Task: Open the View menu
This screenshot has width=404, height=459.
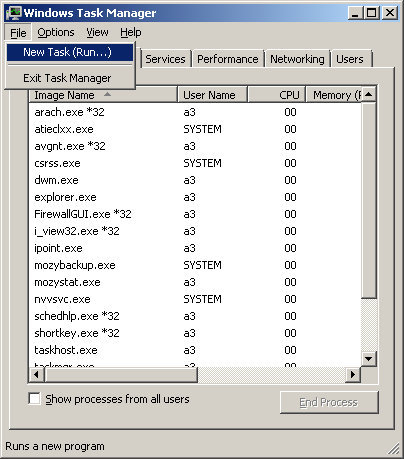Action: pyautogui.click(x=97, y=32)
